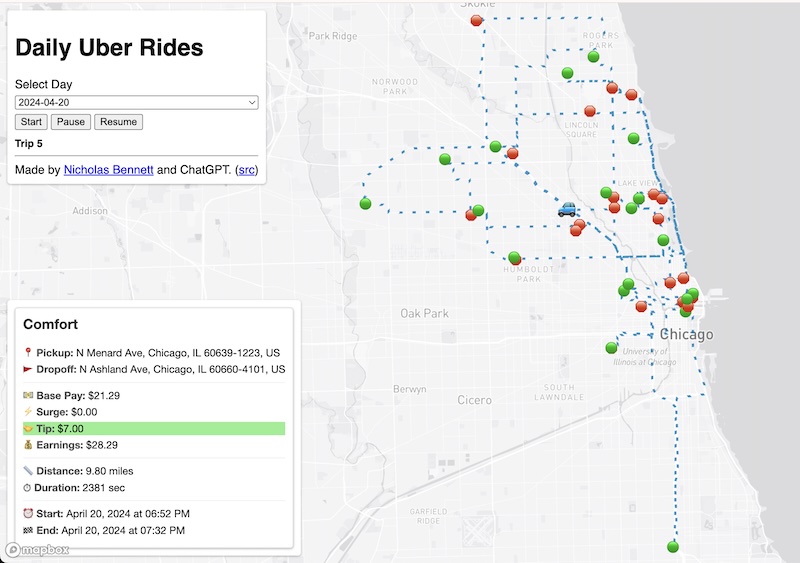
Task: Click the Select Day label
Action: click(43, 84)
